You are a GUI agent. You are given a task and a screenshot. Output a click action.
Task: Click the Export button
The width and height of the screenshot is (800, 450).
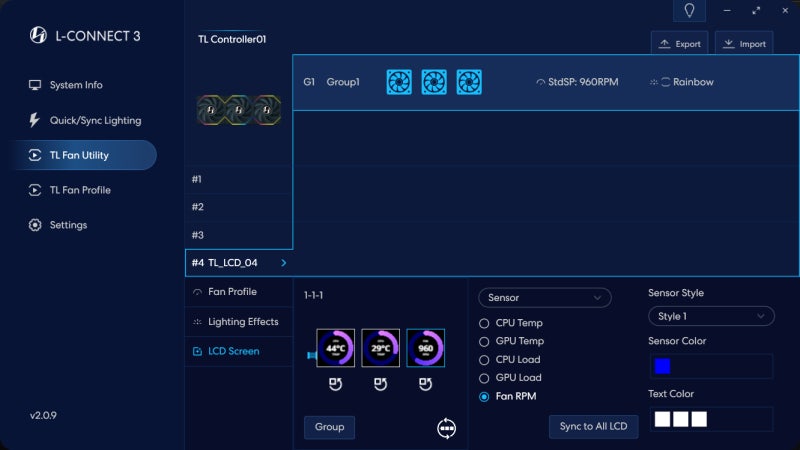pyautogui.click(x=680, y=44)
